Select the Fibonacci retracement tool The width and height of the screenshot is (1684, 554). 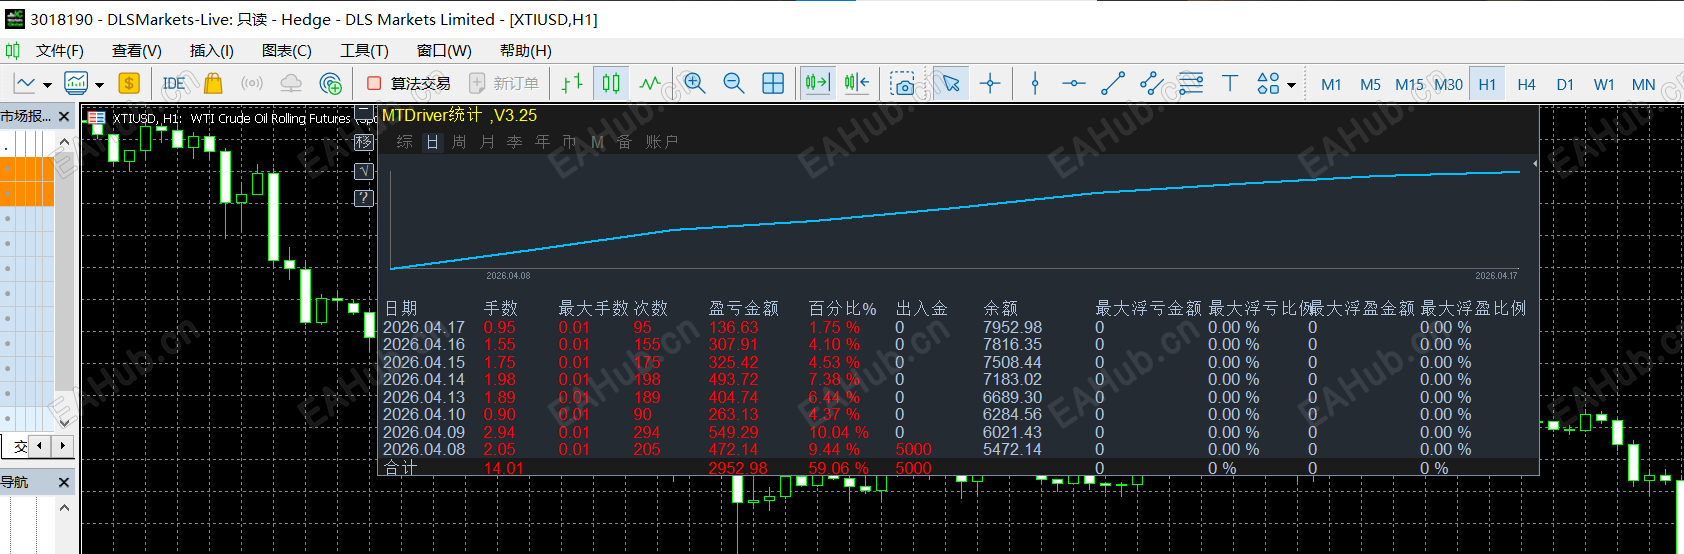pos(1191,84)
